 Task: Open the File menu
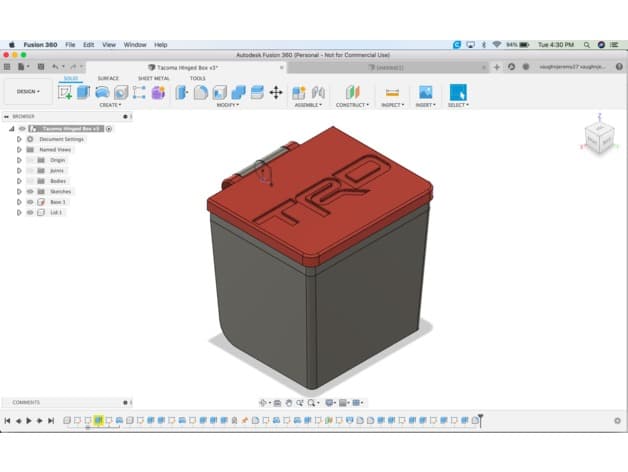(70, 45)
